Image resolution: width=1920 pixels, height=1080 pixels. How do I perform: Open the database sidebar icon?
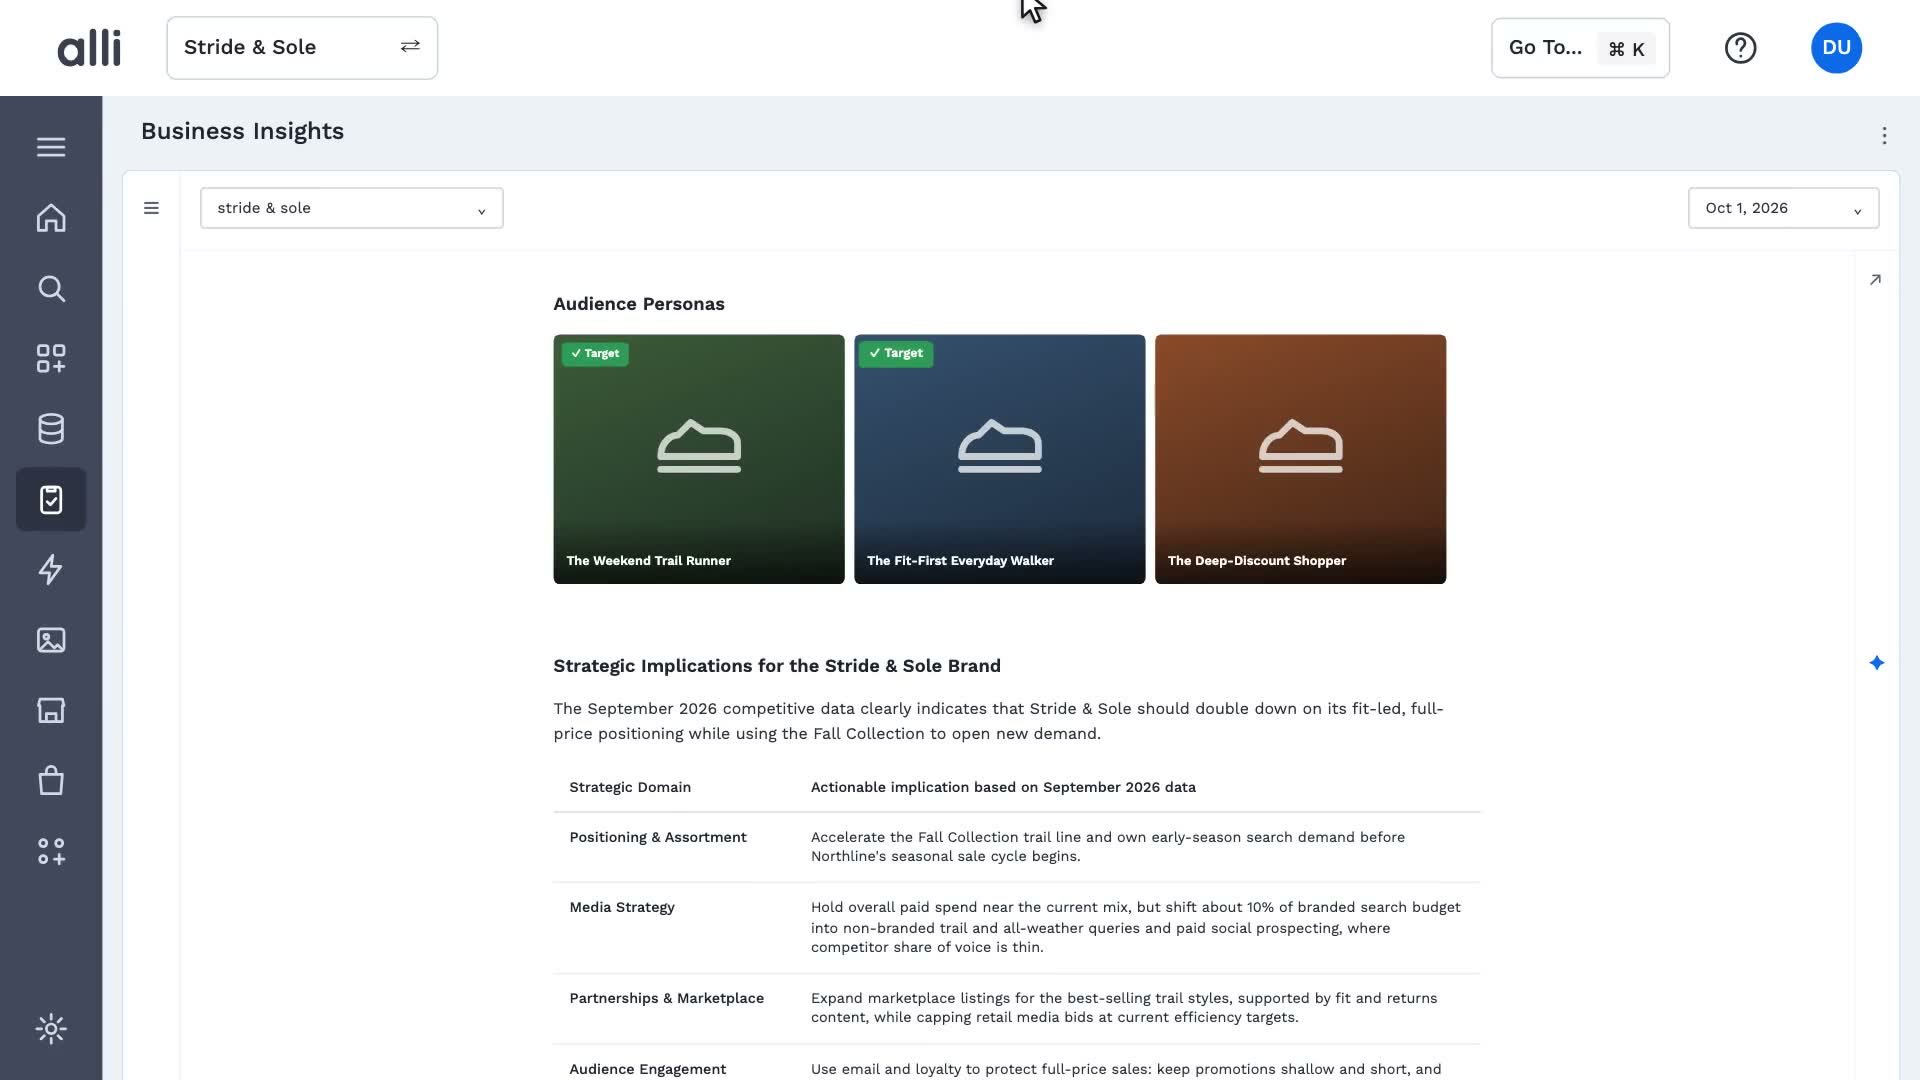click(51, 429)
